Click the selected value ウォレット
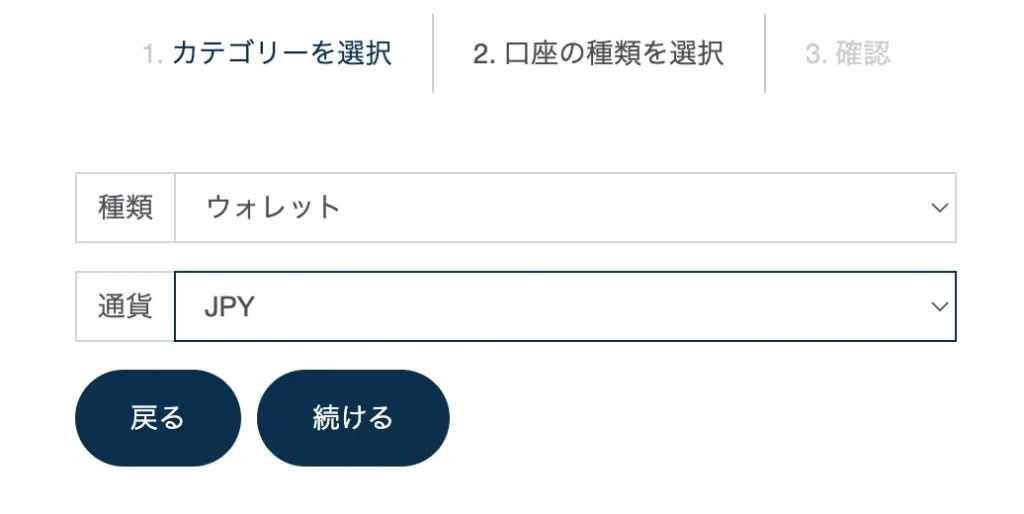This screenshot has width=1024, height=514. click(x=273, y=208)
